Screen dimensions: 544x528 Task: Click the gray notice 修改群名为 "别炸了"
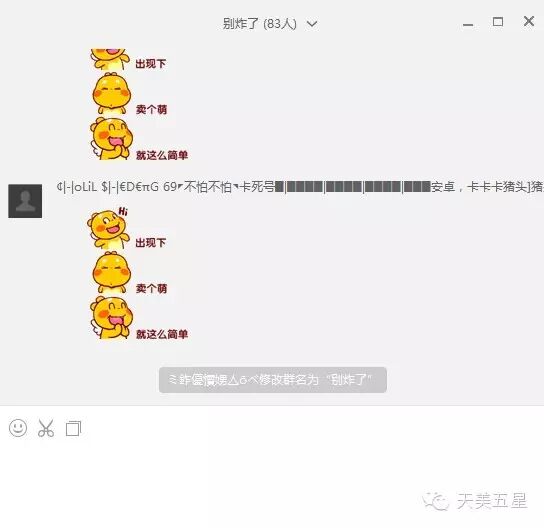tap(273, 380)
